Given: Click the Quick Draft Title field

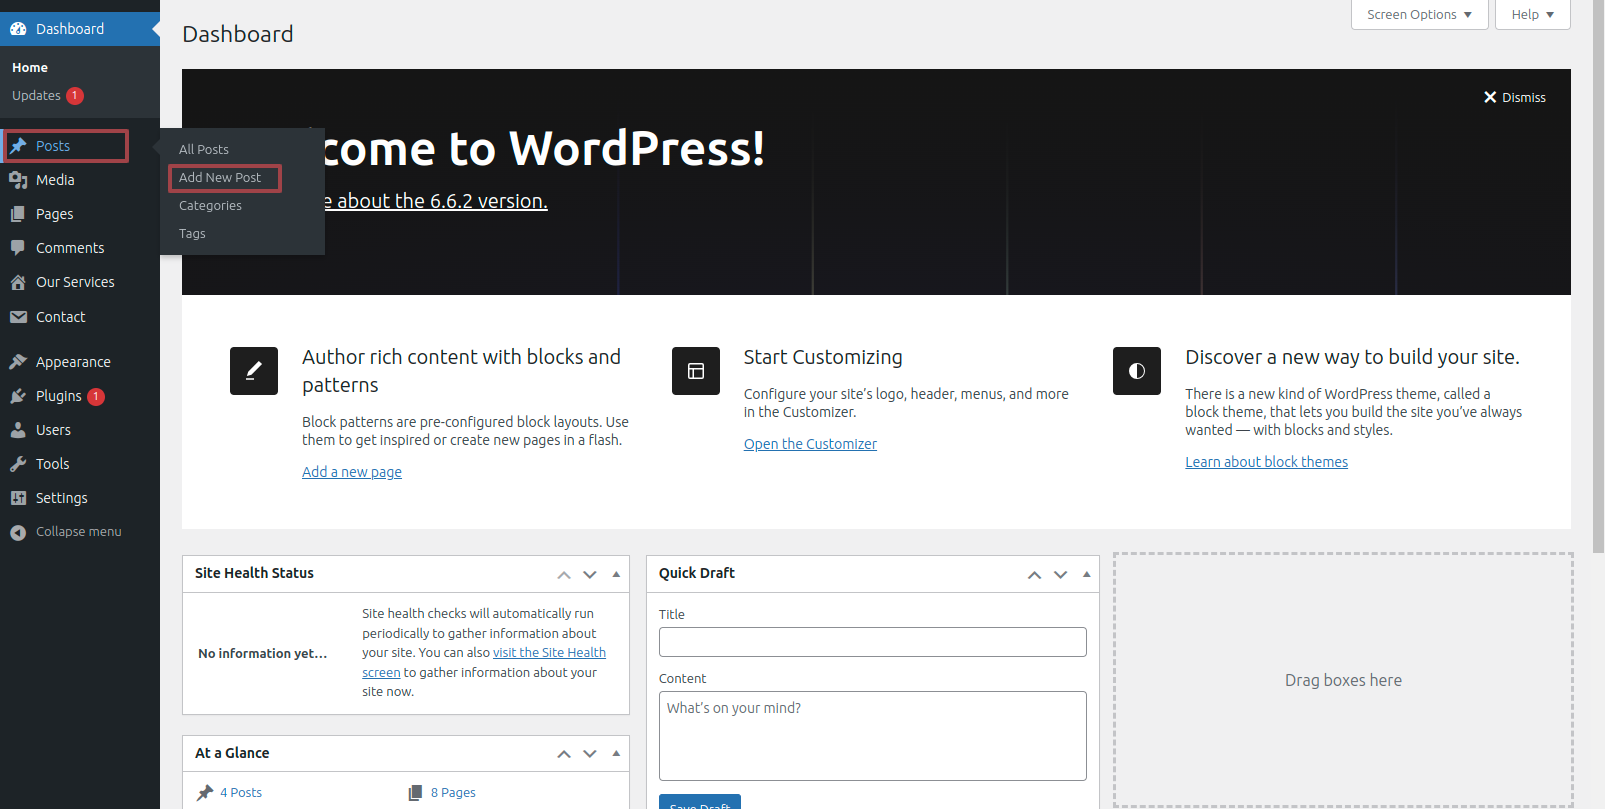Looking at the screenshot, I should point(872,642).
